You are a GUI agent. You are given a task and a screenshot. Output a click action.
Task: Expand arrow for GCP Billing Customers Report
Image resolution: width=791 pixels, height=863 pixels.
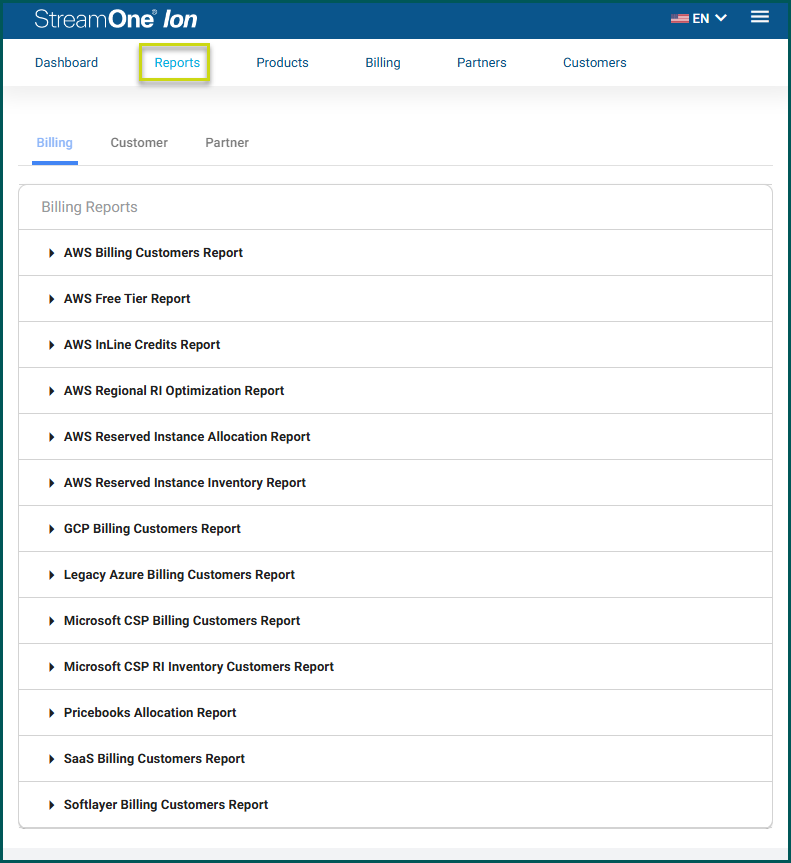[x=52, y=529]
